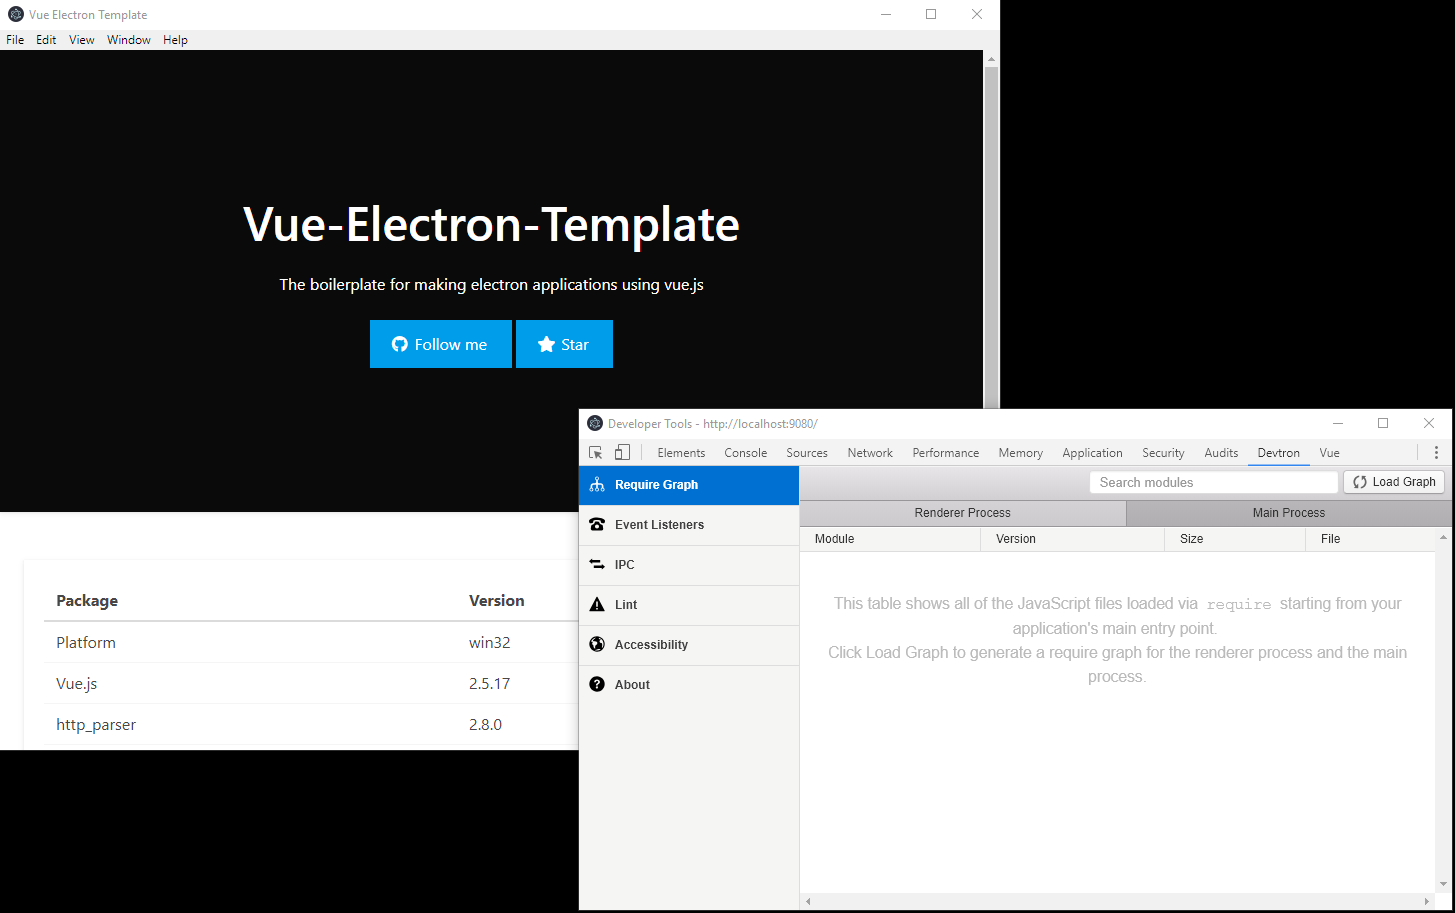Viewport: 1455px width, 913px height.
Task: Click the IPC arrows icon
Action: pos(597,565)
